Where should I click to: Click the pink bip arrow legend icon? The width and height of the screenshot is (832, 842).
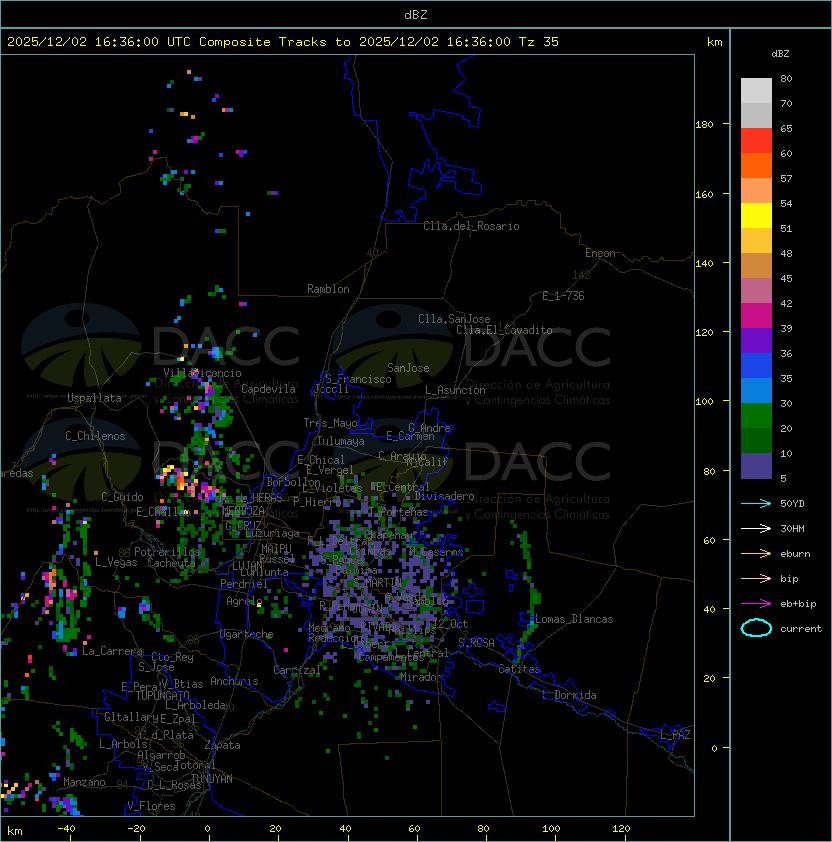coord(756,579)
